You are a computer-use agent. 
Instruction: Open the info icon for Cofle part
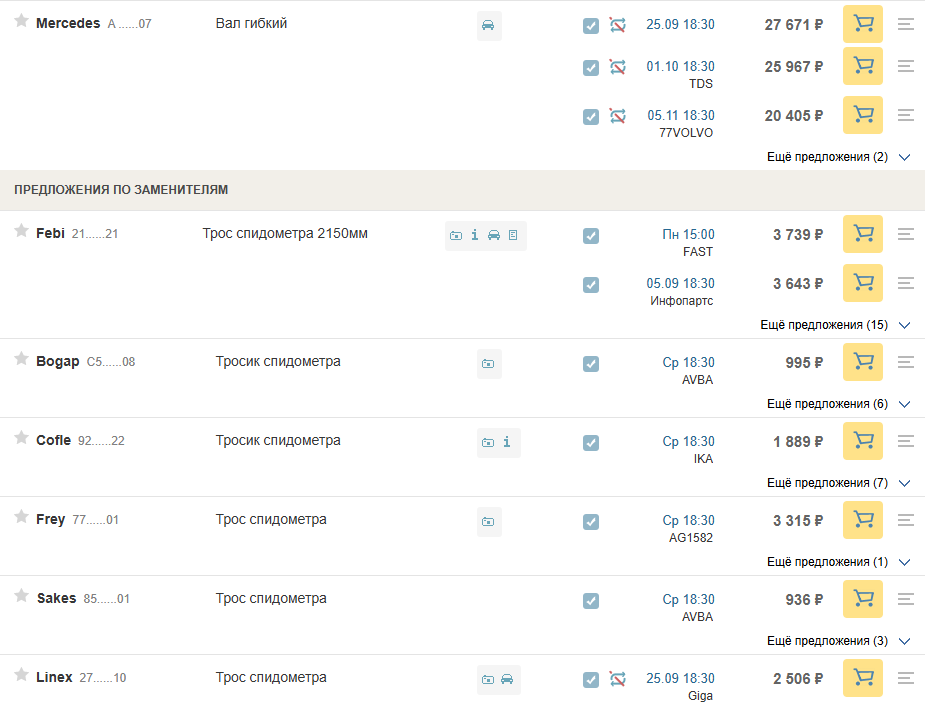[x=507, y=442]
